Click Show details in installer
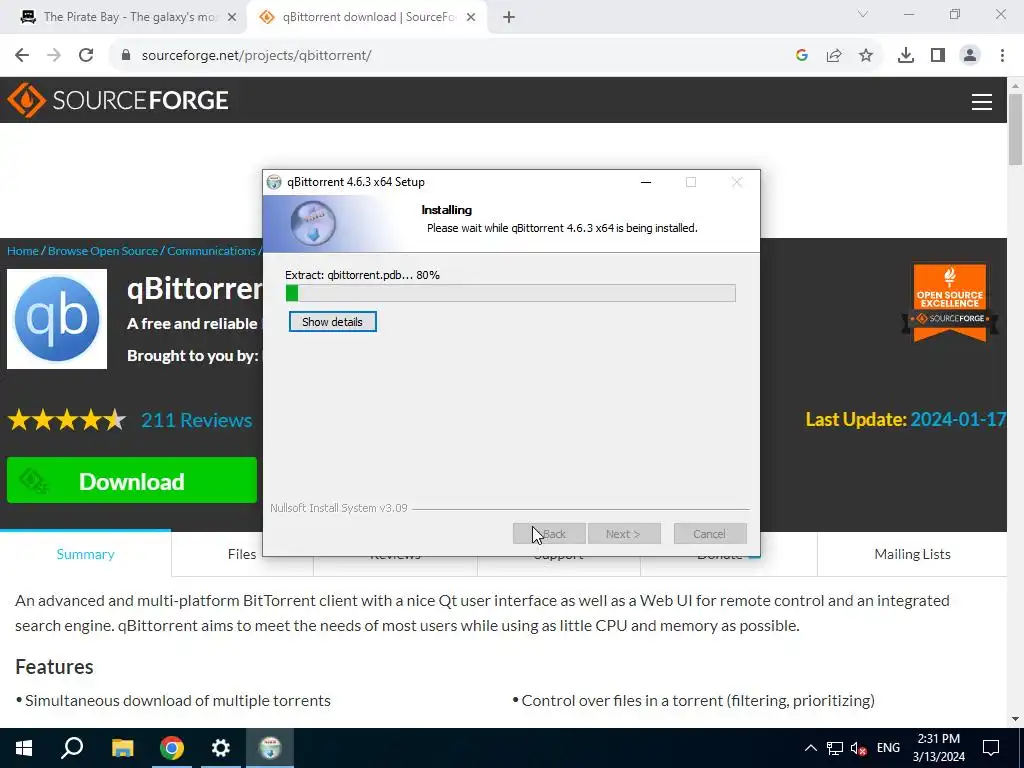Viewport: 1024px width, 768px height. click(332, 322)
